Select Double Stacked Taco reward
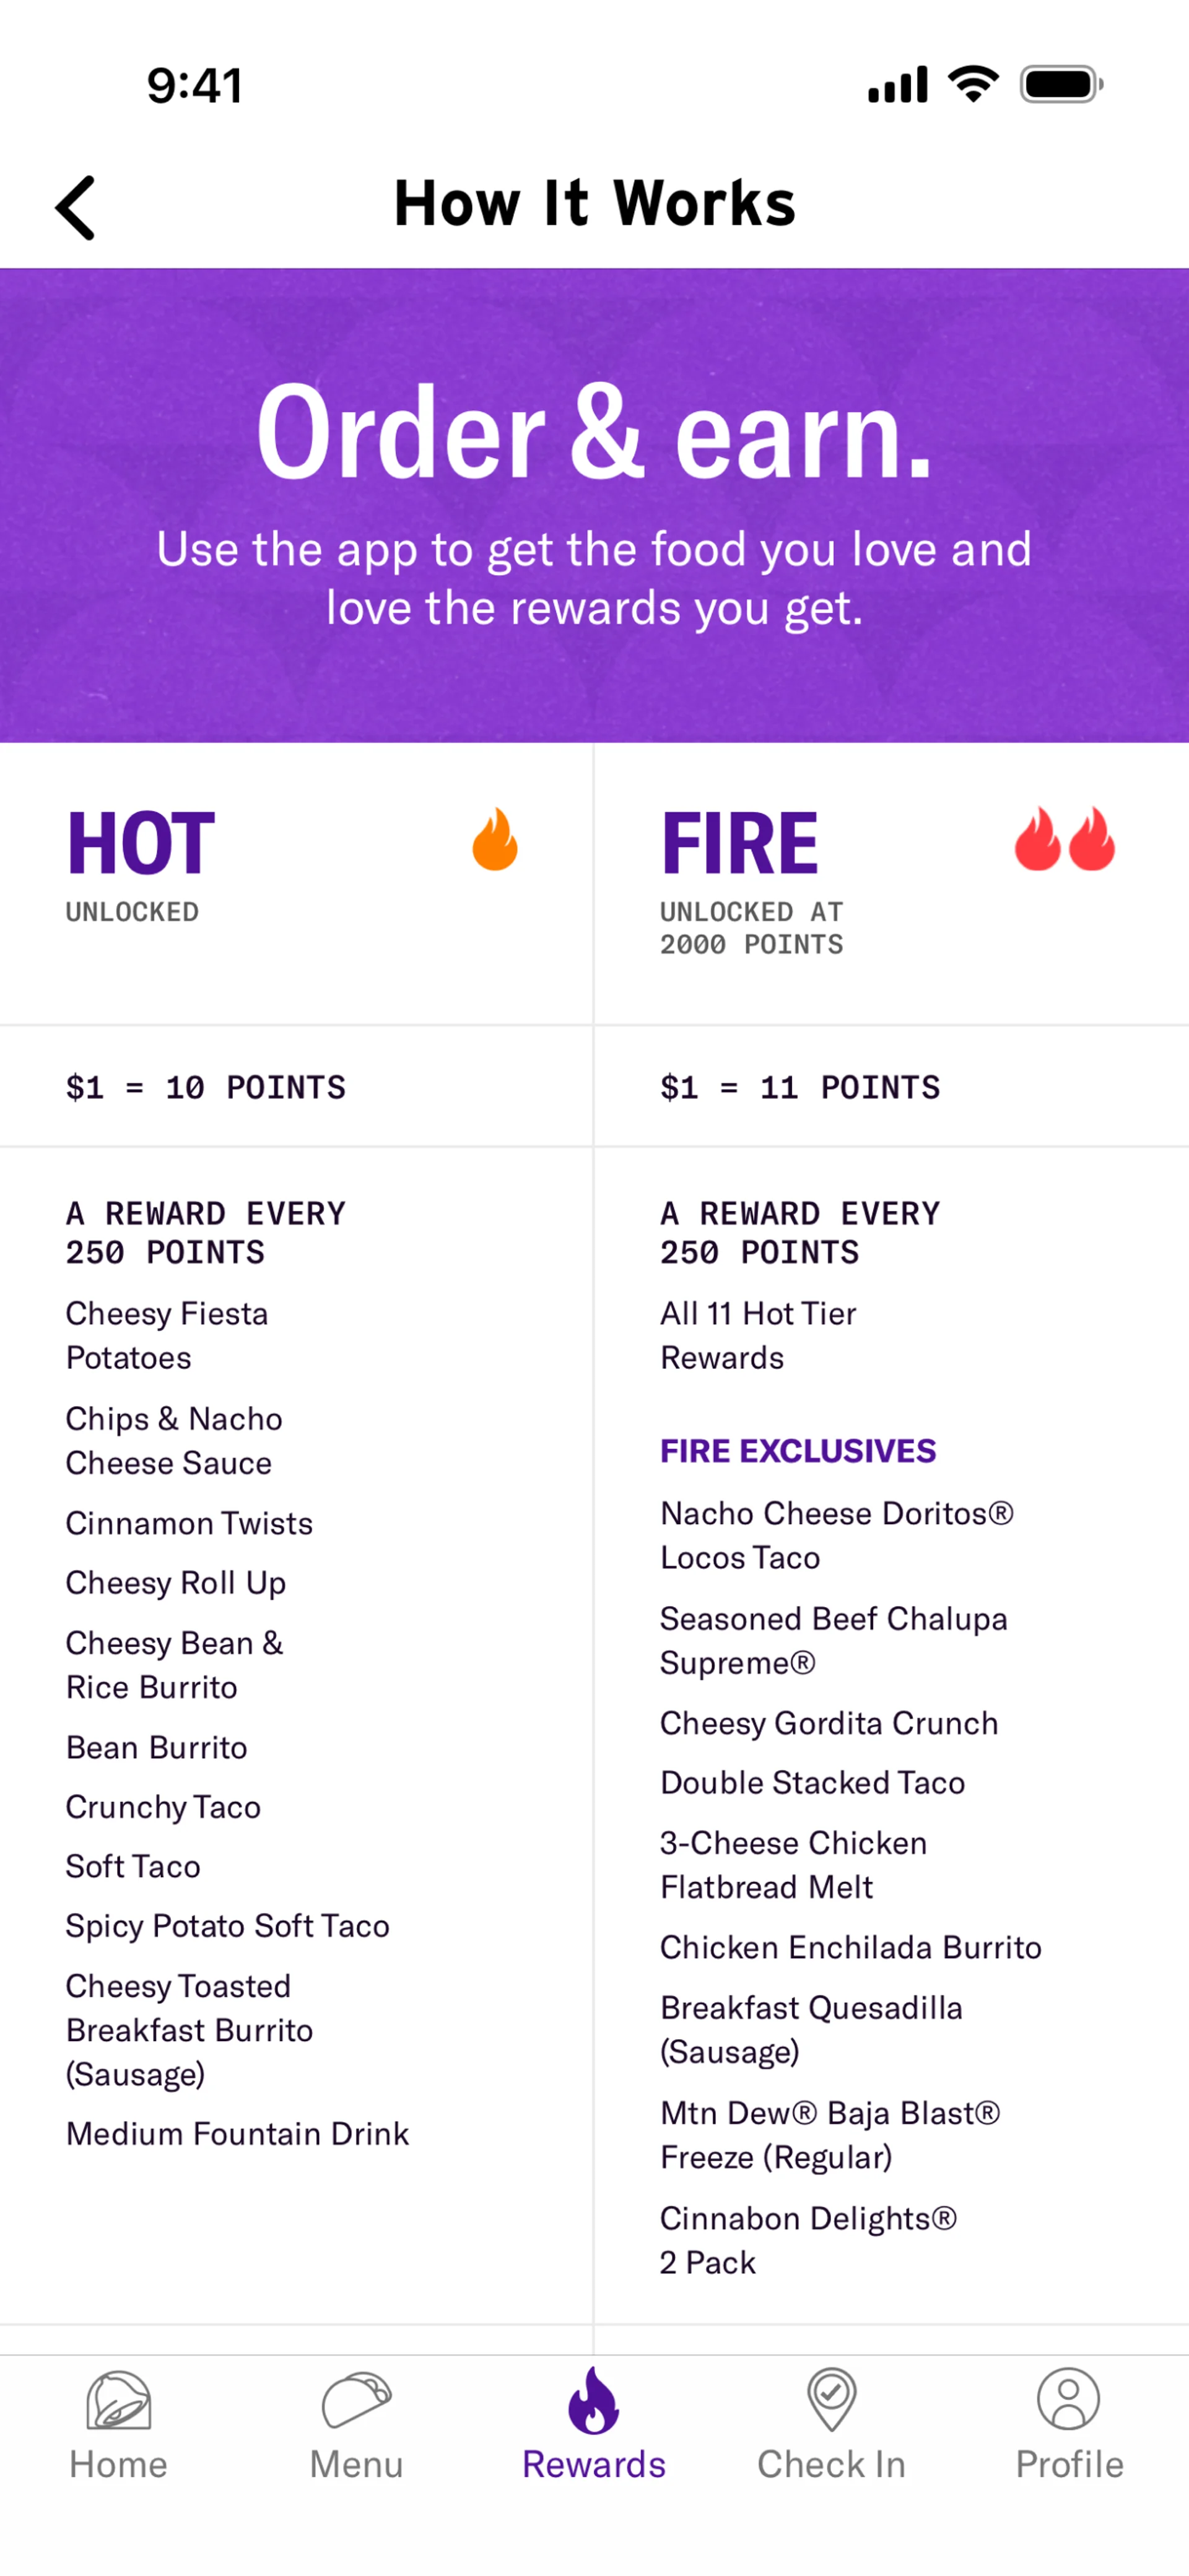Image resolution: width=1189 pixels, height=2576 pixels. (x=812, y=1783)
